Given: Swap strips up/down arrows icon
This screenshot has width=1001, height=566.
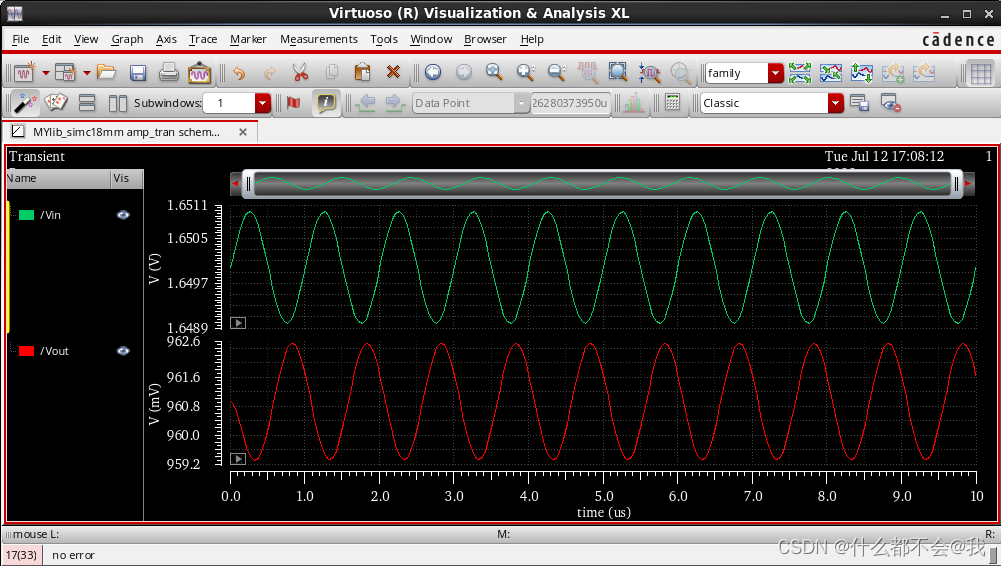Looking at the screenshot, I should point(862,73).
